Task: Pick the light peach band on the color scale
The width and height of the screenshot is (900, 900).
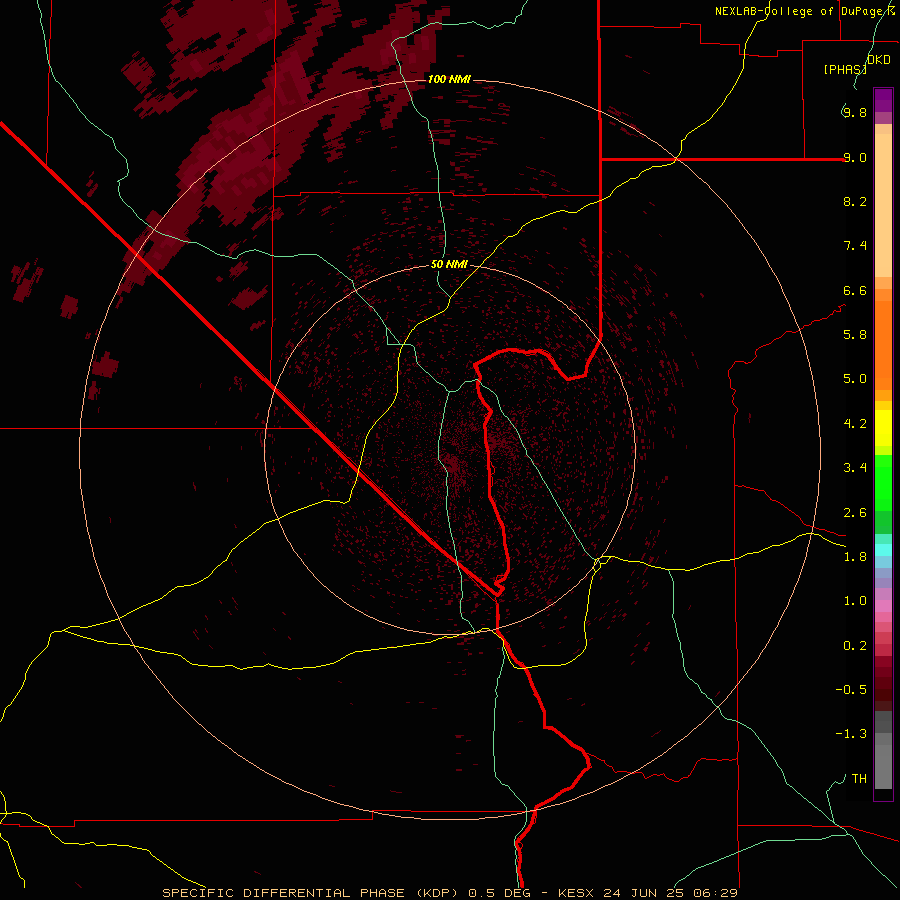Action: point(883,205)
